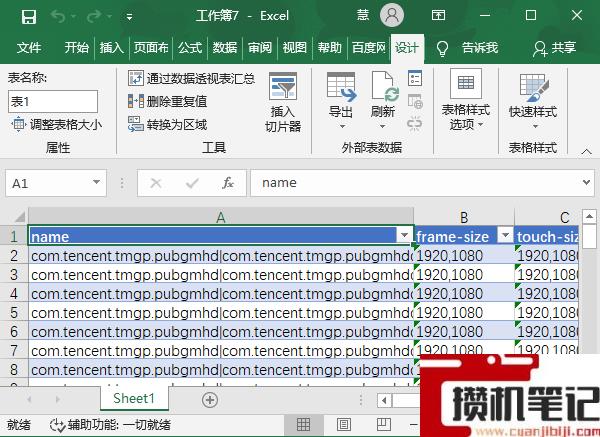Image resolution: width=600 pixels, height=437 pixels.
Task: Switch to the 开始 ribbon tab
Action: pos(77,48)
